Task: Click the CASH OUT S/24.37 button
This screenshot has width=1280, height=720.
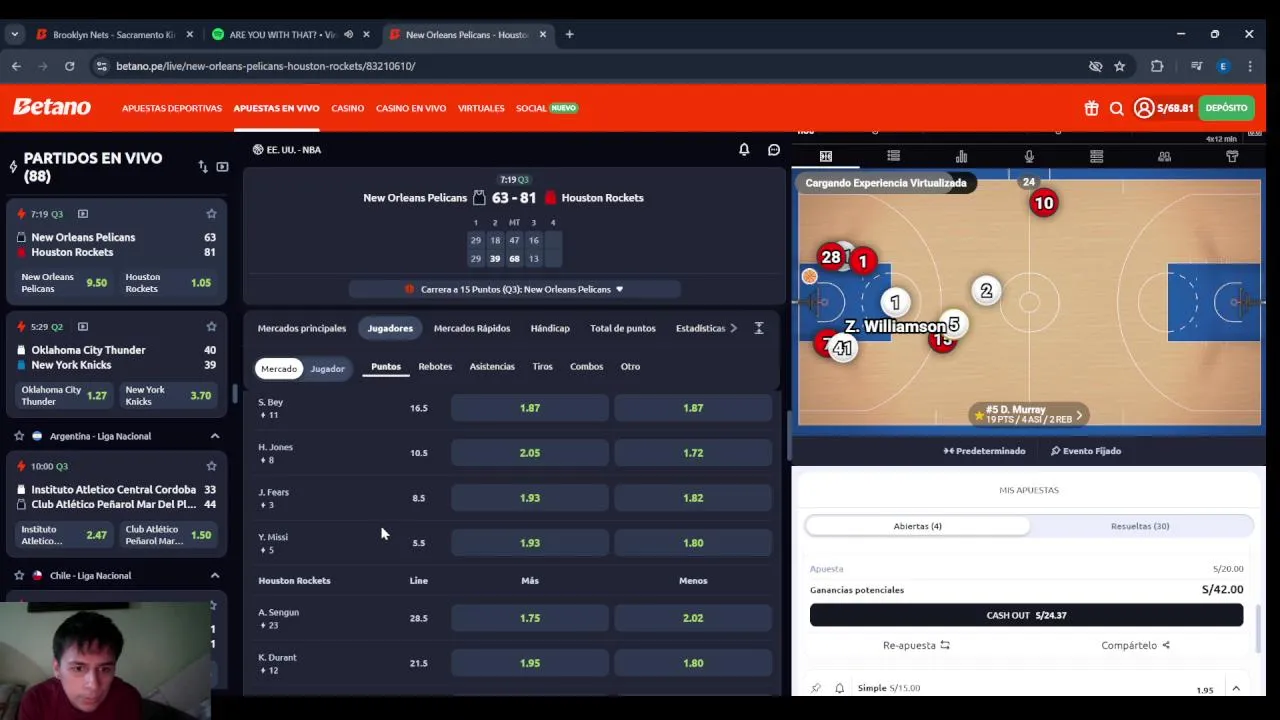Action: click(x=1026, y=615)
